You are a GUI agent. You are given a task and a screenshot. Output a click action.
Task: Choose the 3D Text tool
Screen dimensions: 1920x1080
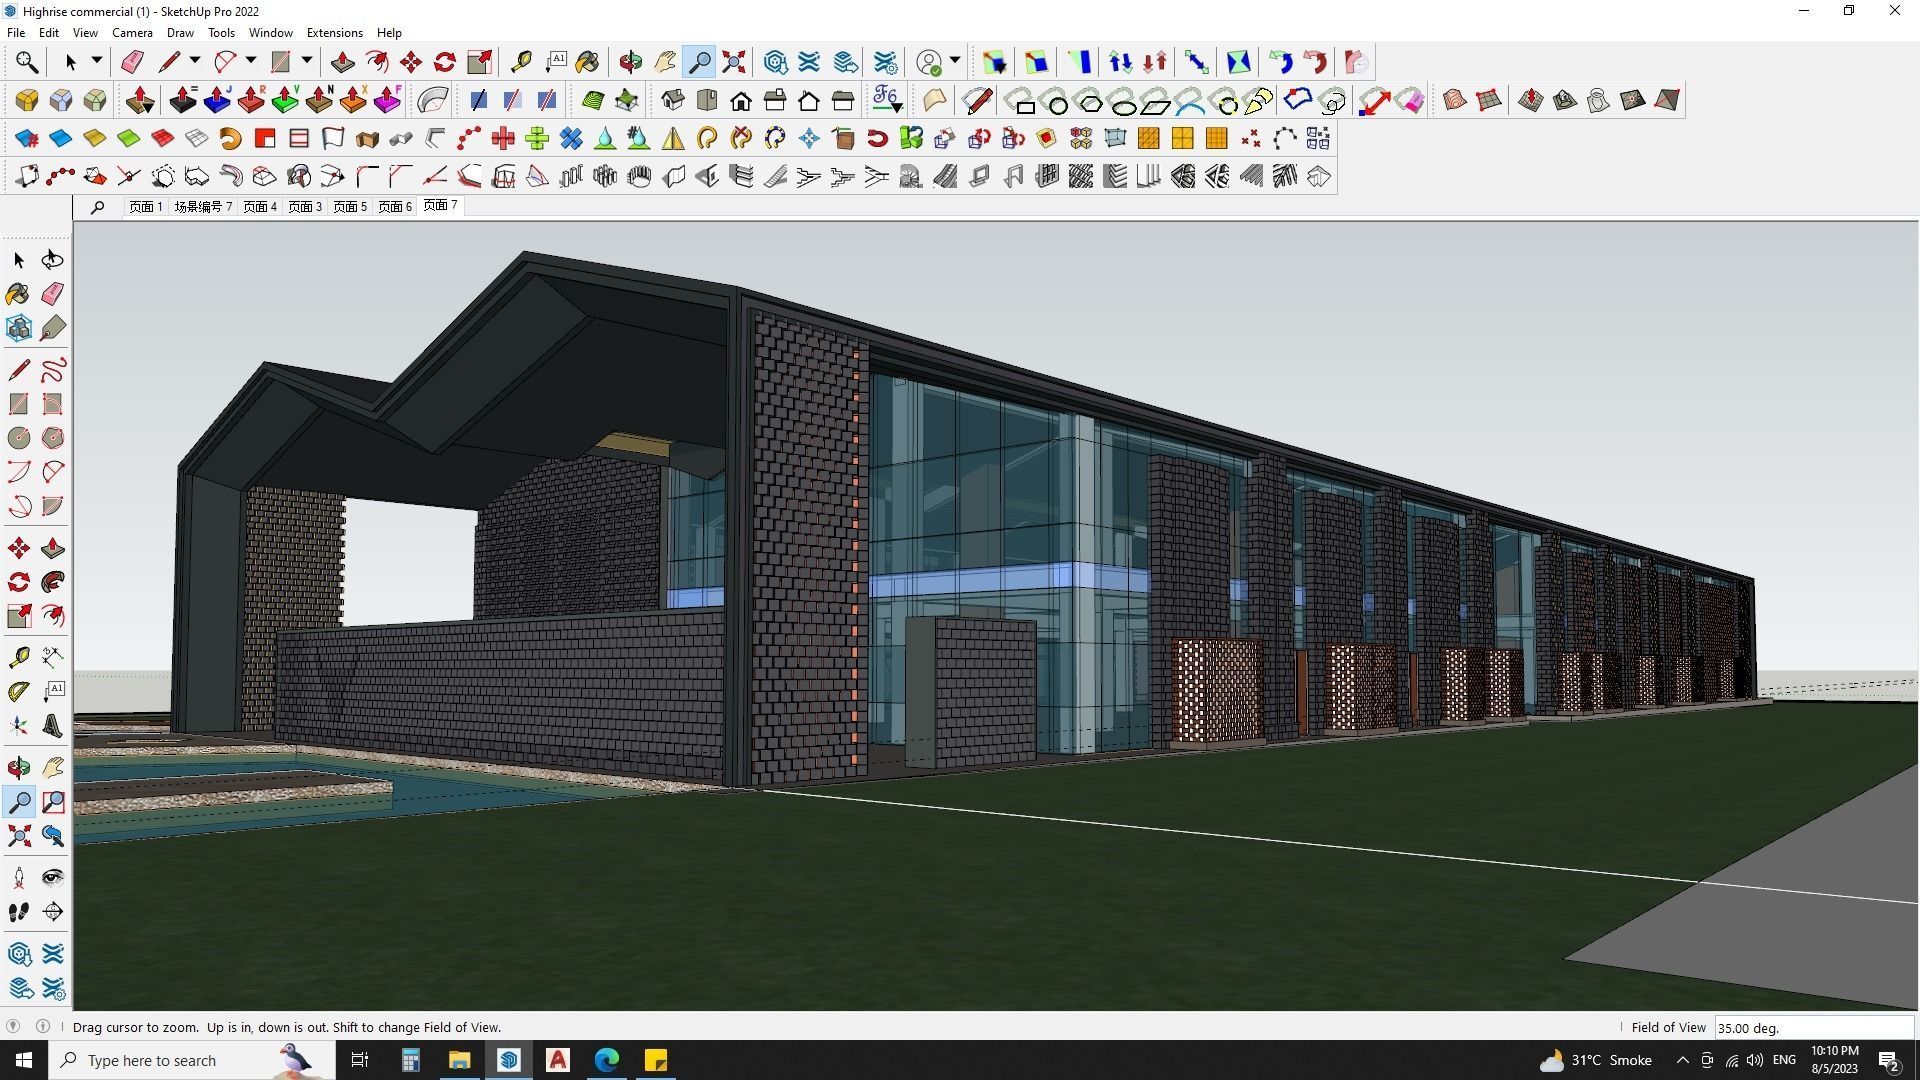coord(53,726)
